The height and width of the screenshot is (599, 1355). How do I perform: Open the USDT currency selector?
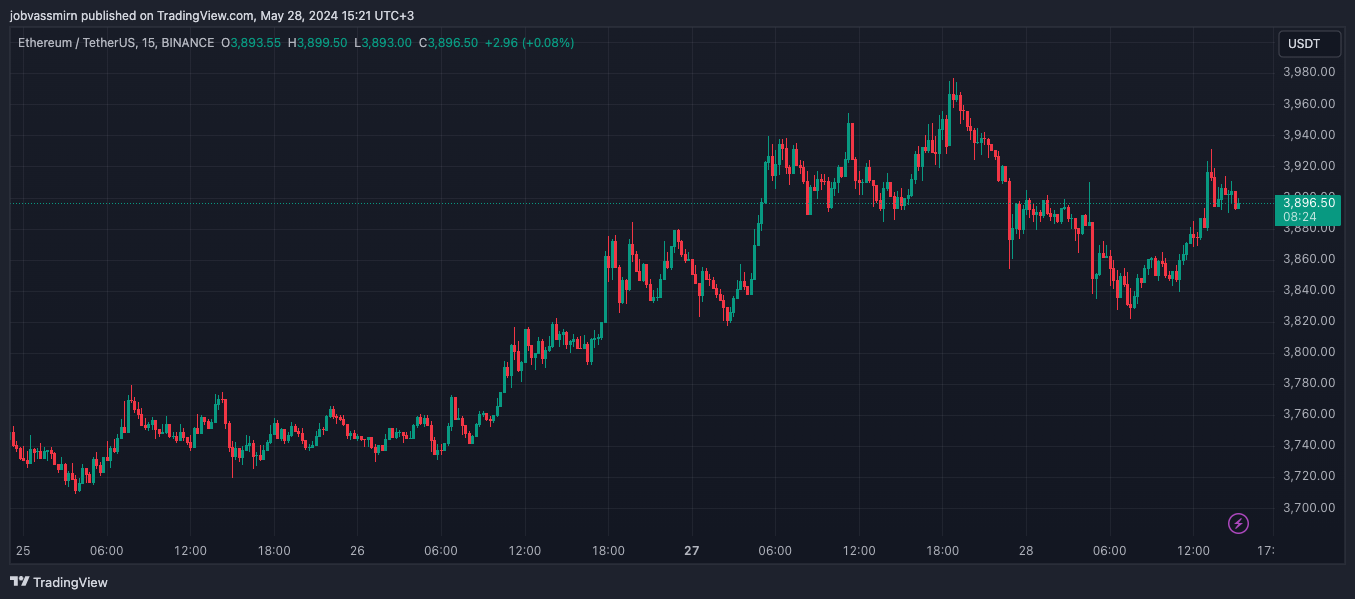pos(1303,44)
